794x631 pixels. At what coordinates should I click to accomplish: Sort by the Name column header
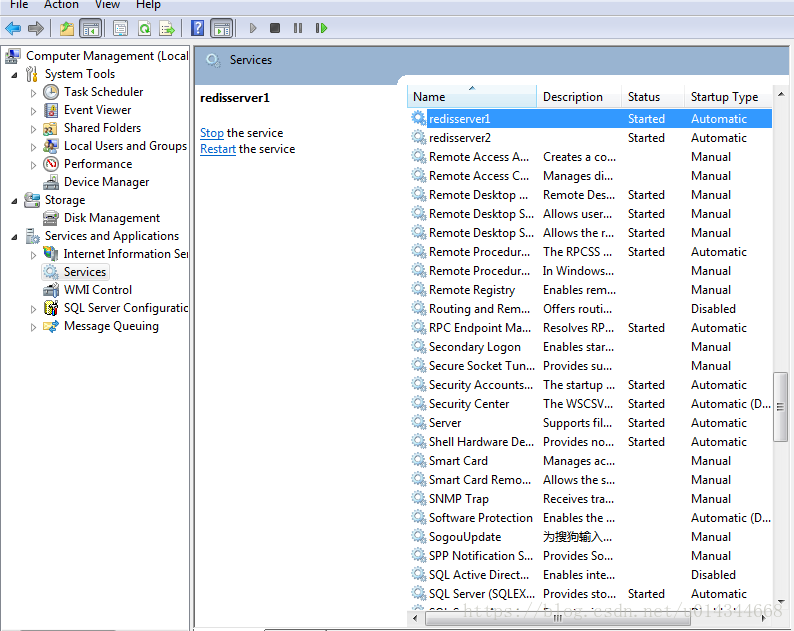[471, 97]
